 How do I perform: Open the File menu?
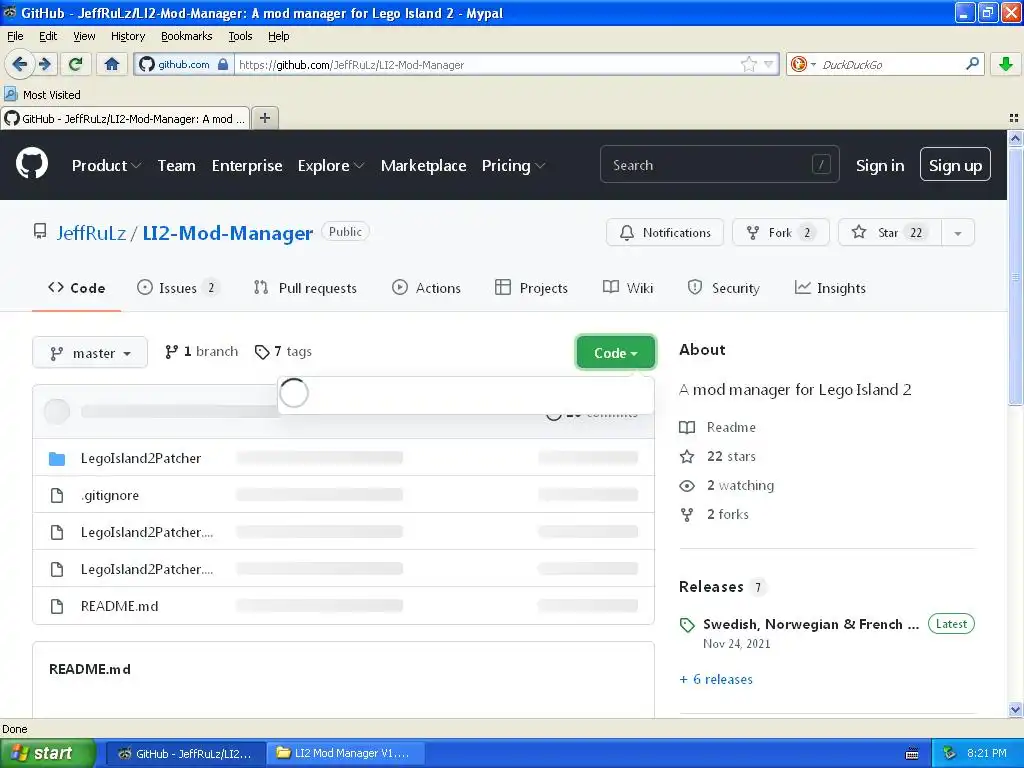pyautogui.click(x=15, y=36)
